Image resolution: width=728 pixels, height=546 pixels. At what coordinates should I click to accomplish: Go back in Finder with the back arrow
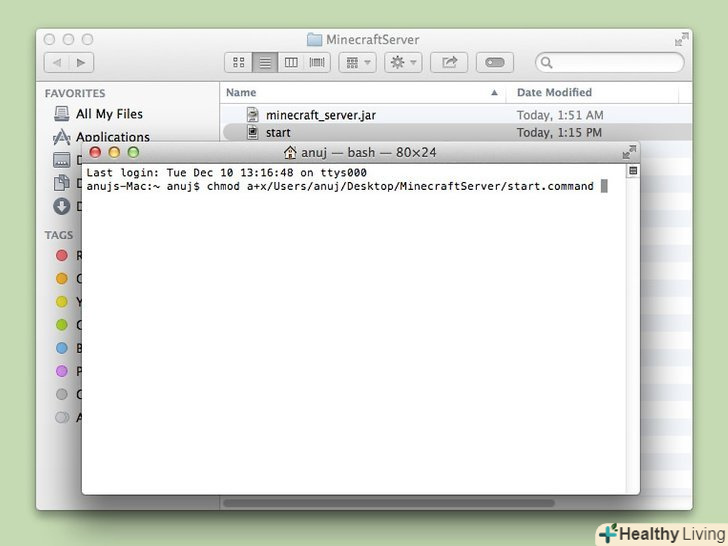point(57,63)
